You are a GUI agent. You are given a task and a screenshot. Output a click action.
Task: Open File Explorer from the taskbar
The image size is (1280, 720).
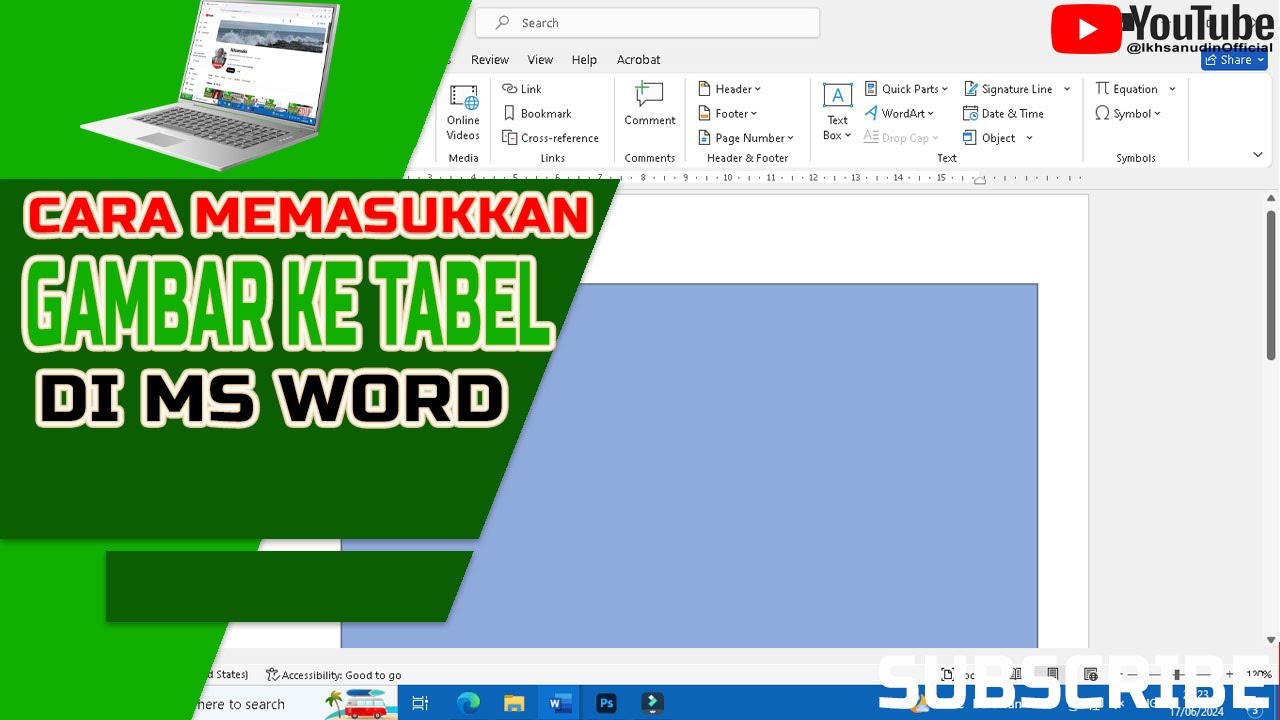(x=514, y=703)
